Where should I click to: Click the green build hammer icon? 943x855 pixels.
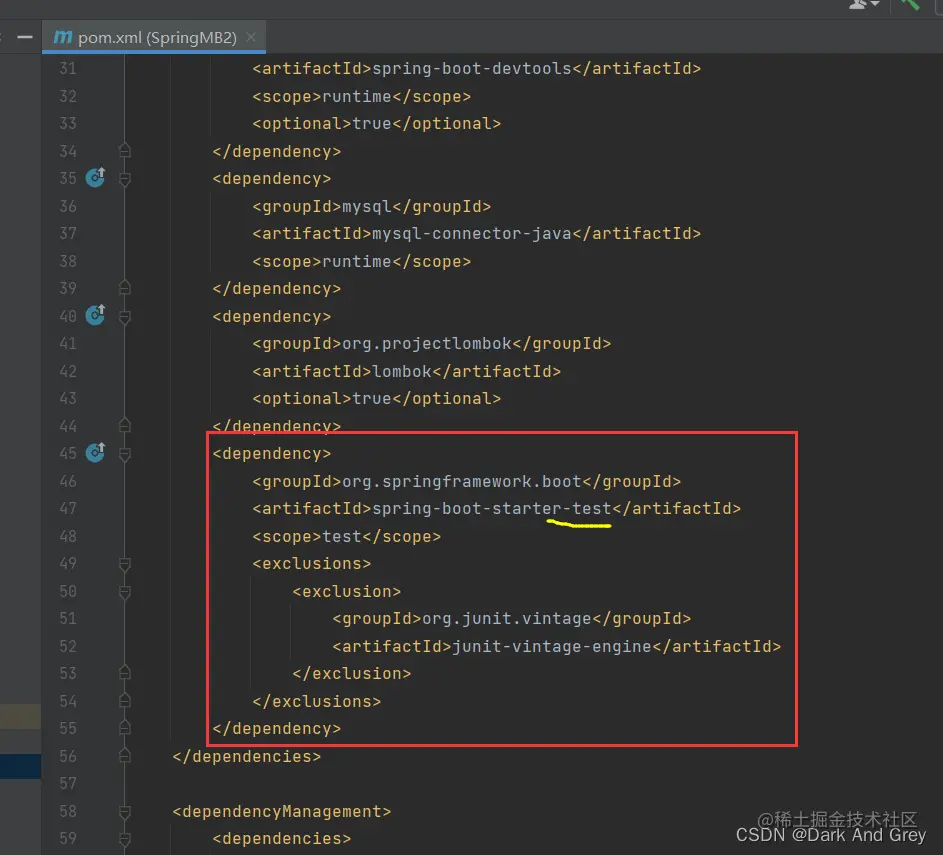point(909,5)
